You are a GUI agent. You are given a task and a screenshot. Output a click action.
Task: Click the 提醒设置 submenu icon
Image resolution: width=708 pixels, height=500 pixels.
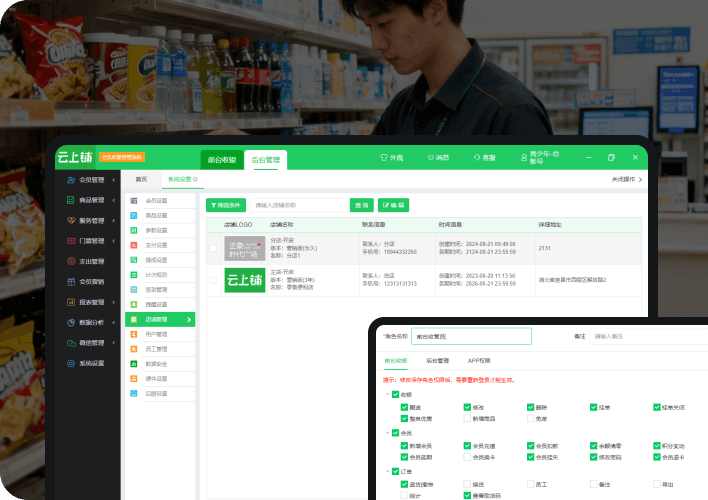click(x=134, y=304)
